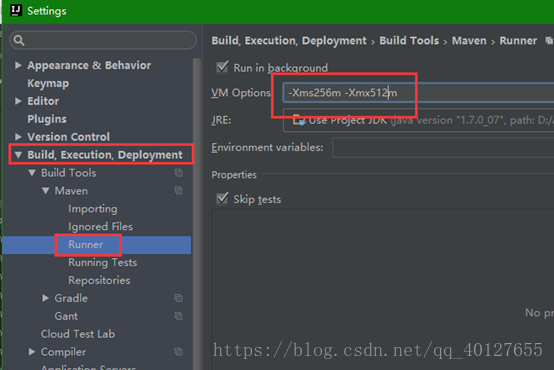This screenshot has width=554, height=370.
Task: Expand the Version Control section
Action: tap(18, 137)
